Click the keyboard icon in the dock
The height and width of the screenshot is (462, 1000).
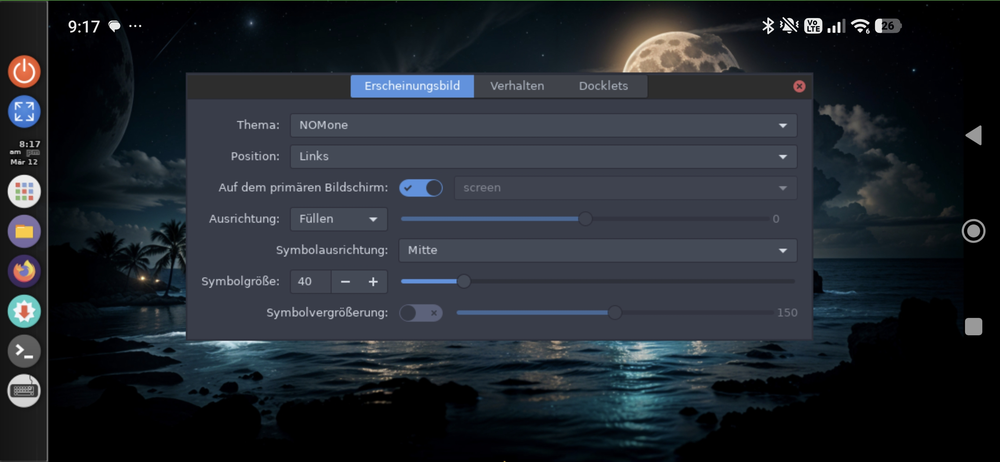click(24, 391)
